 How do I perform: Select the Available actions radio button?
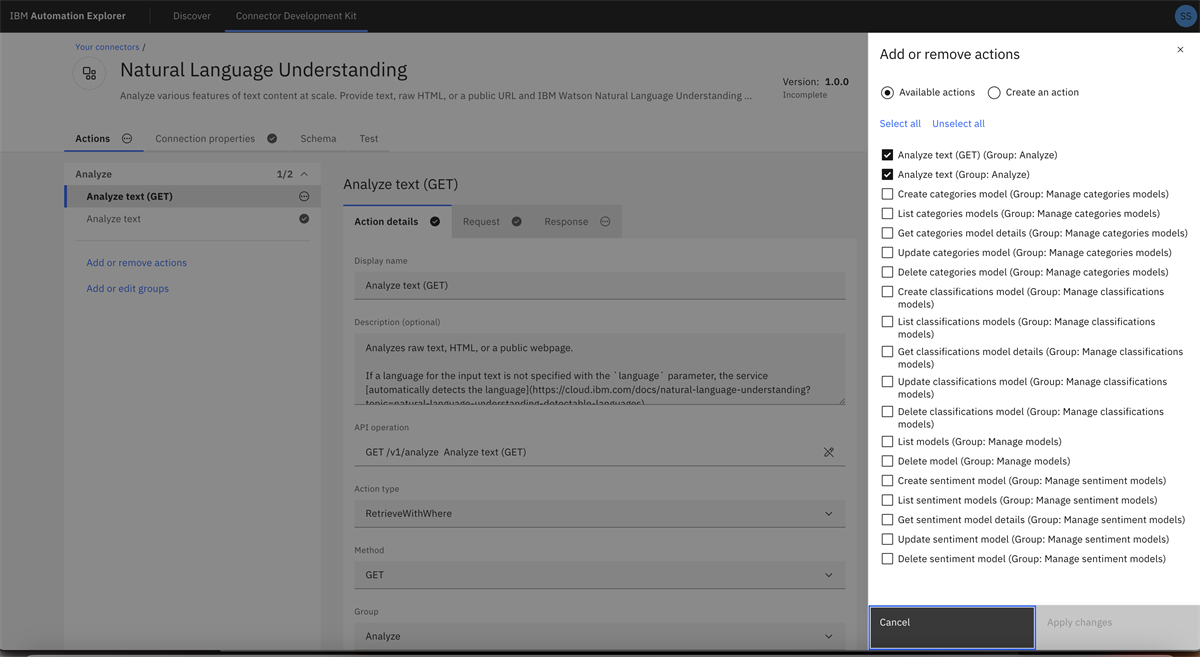pyautogui.click(x=887, y=93)
